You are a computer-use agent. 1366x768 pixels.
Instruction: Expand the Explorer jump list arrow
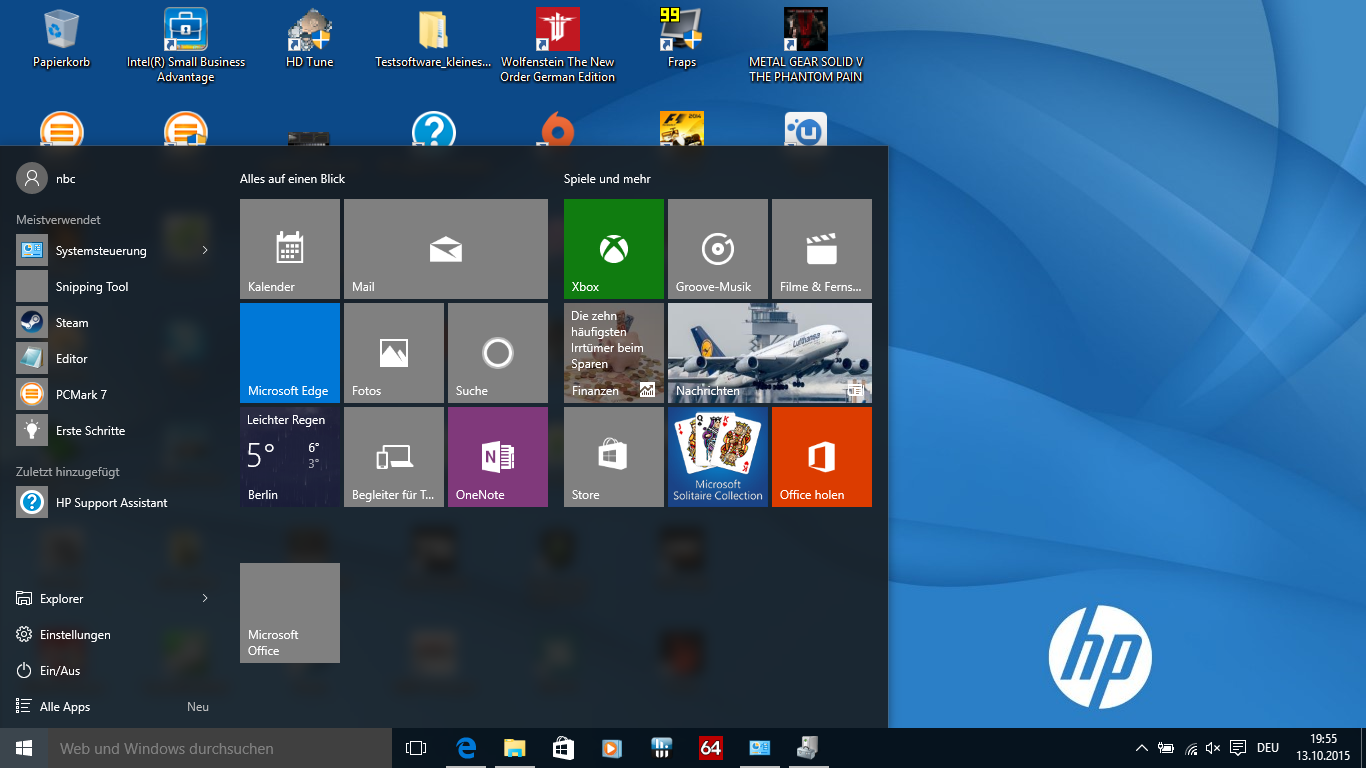(205, 598)
